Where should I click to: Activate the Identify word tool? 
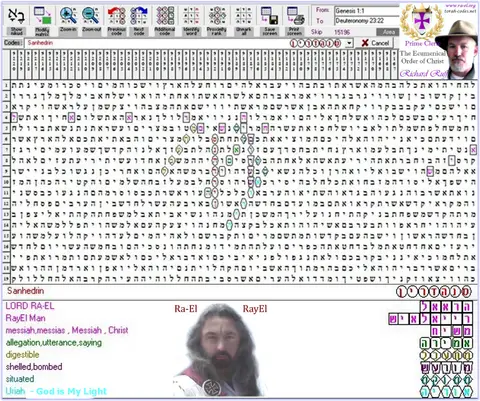[191, 21]
